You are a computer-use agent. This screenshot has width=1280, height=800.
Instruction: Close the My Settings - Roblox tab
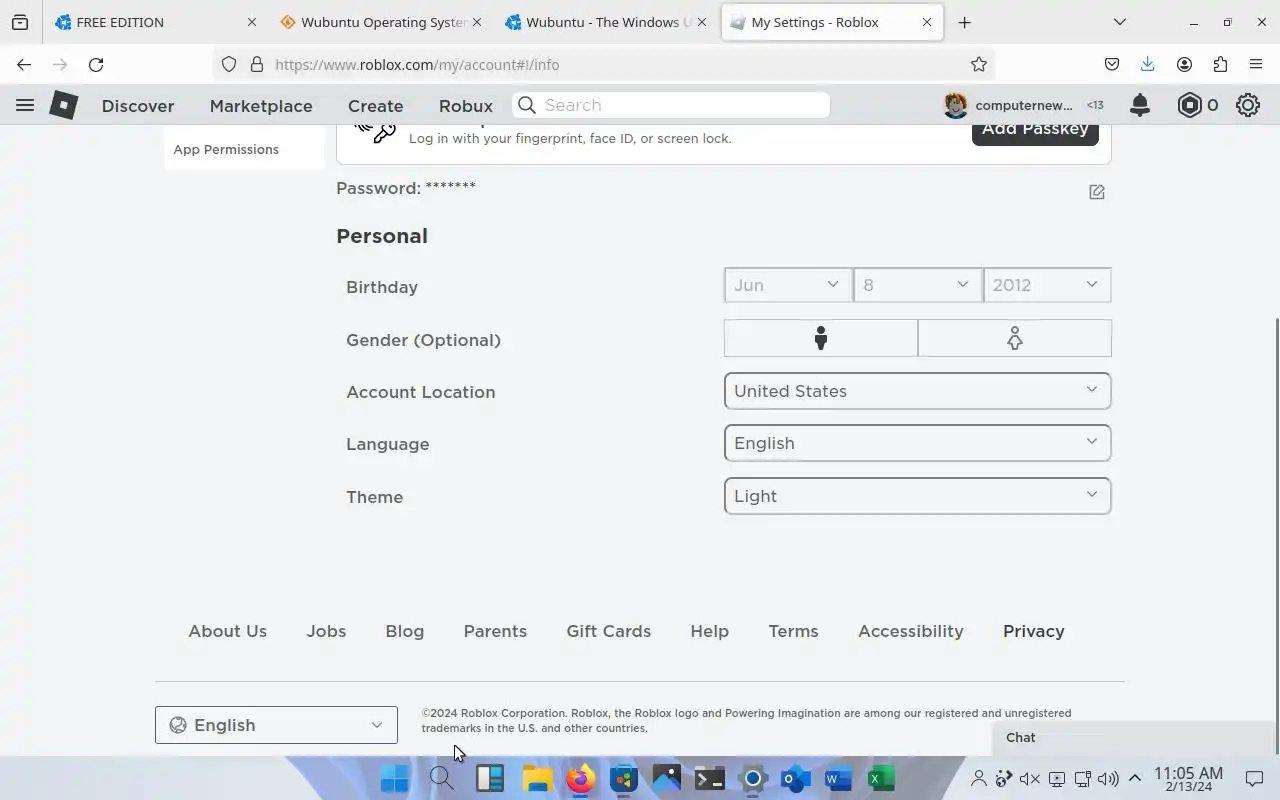926,22
